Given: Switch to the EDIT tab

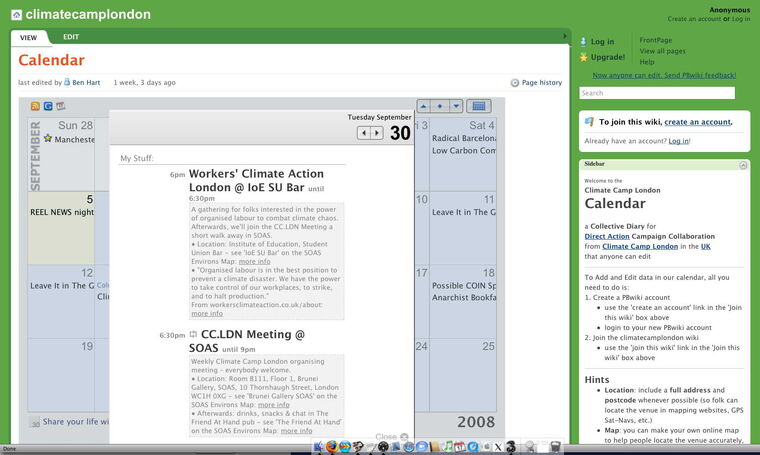Looking at the screenshot, I should pyautogui.click(x=71, y=37).
